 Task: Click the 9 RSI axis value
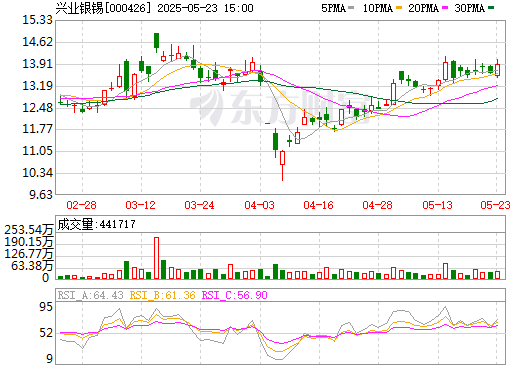[49, 359]
